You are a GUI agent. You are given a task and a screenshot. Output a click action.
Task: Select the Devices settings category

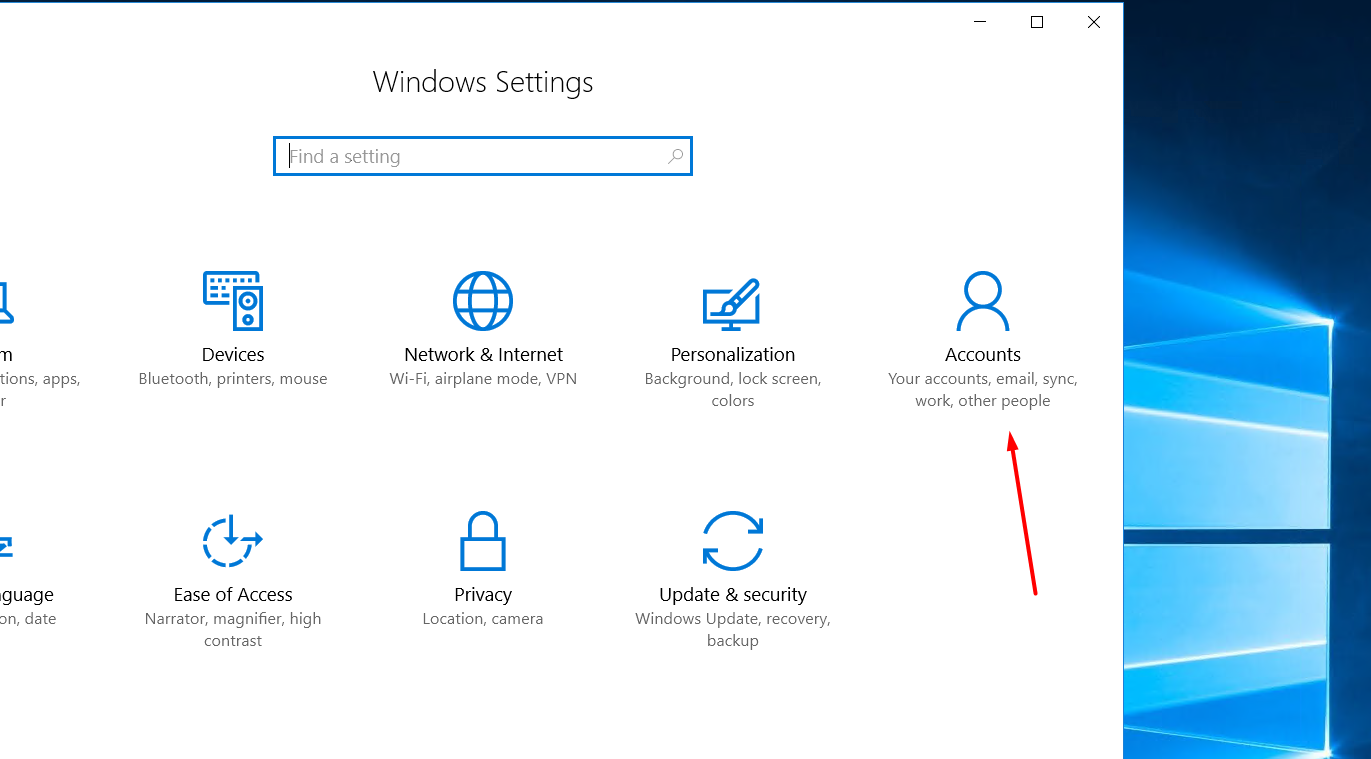[x=233, y=354]
